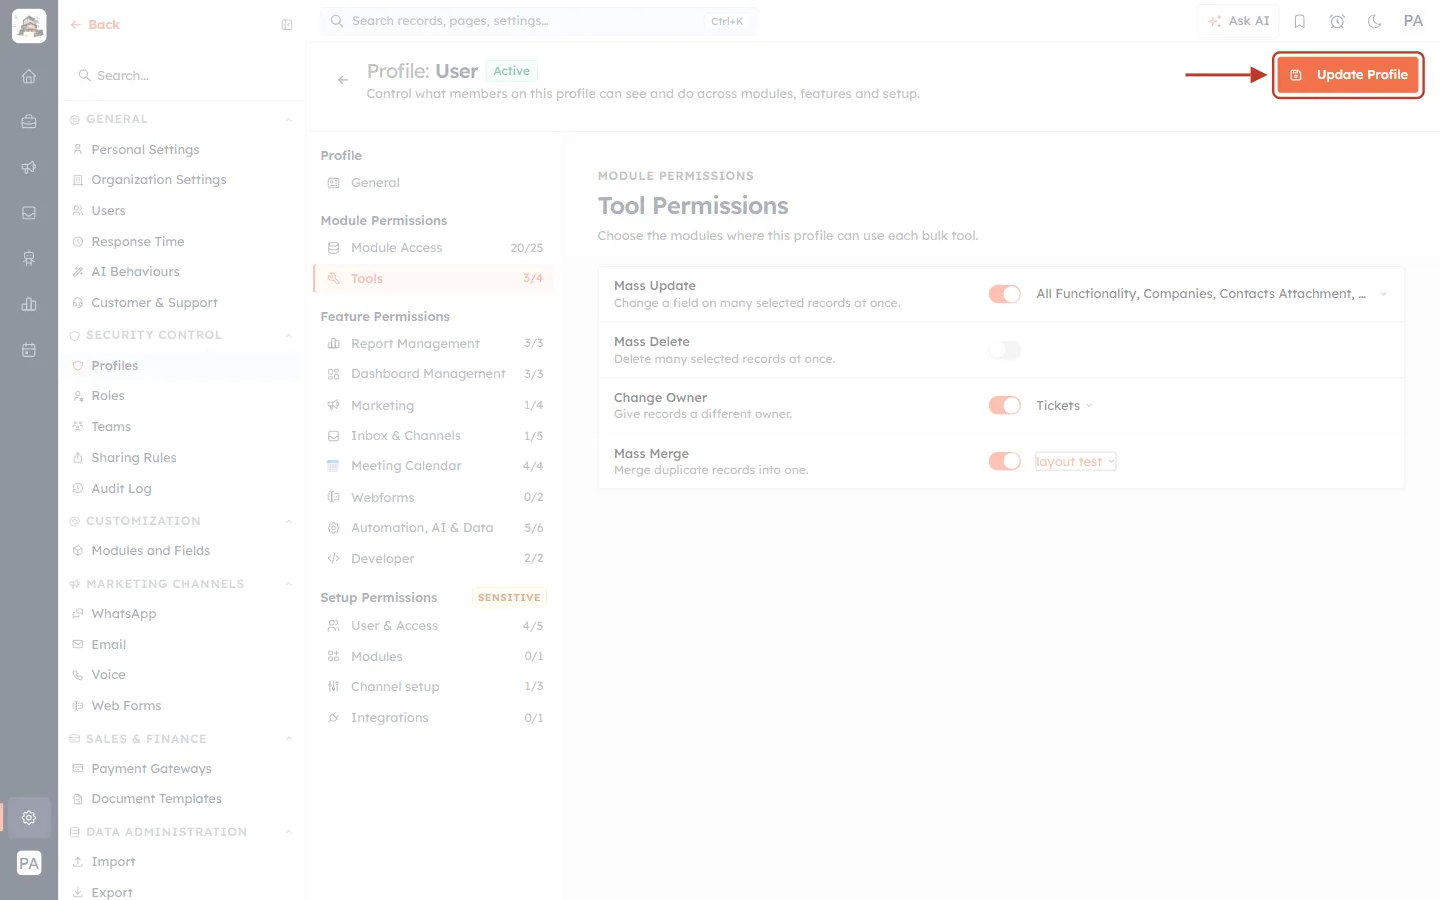
Task: Click the alarm clock reminders icon
Action: [1337, 21]
